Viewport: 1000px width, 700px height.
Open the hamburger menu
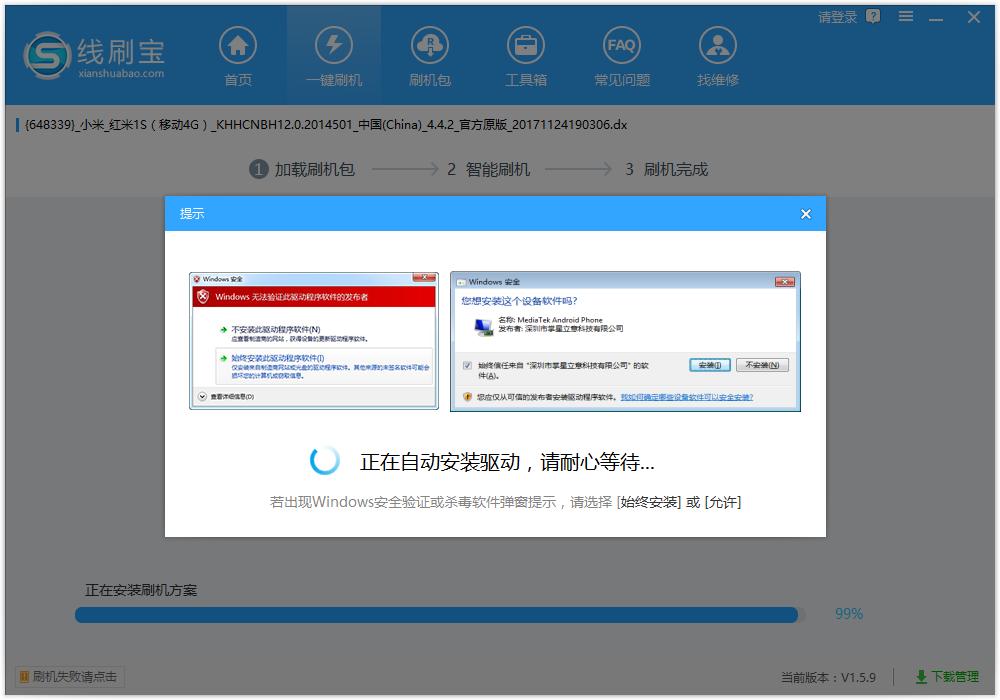(905, 16)
